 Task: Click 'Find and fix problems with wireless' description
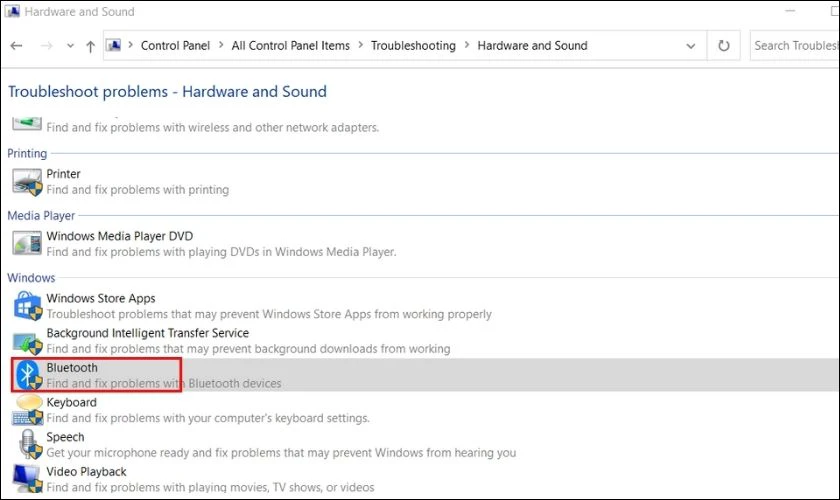tap(213, 128)
